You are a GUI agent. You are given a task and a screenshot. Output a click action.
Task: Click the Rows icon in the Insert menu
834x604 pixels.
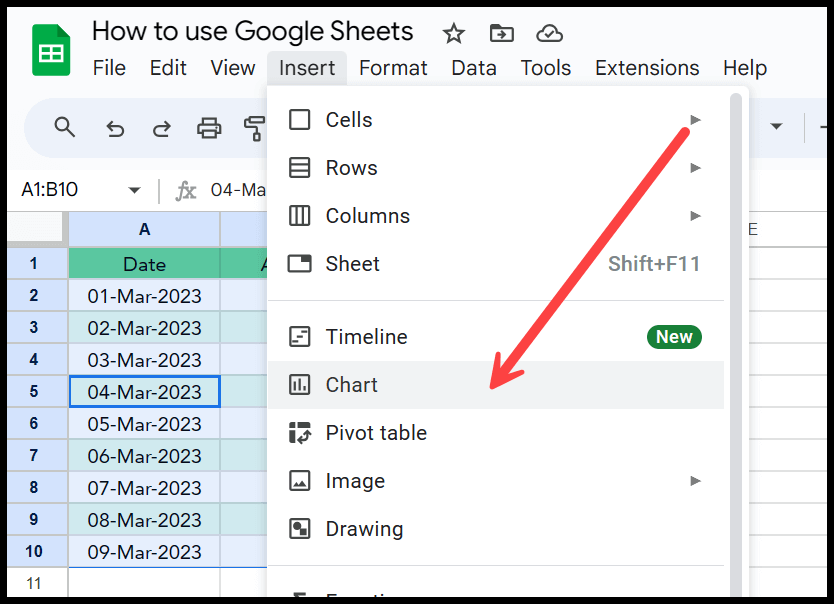pos(299,167)
